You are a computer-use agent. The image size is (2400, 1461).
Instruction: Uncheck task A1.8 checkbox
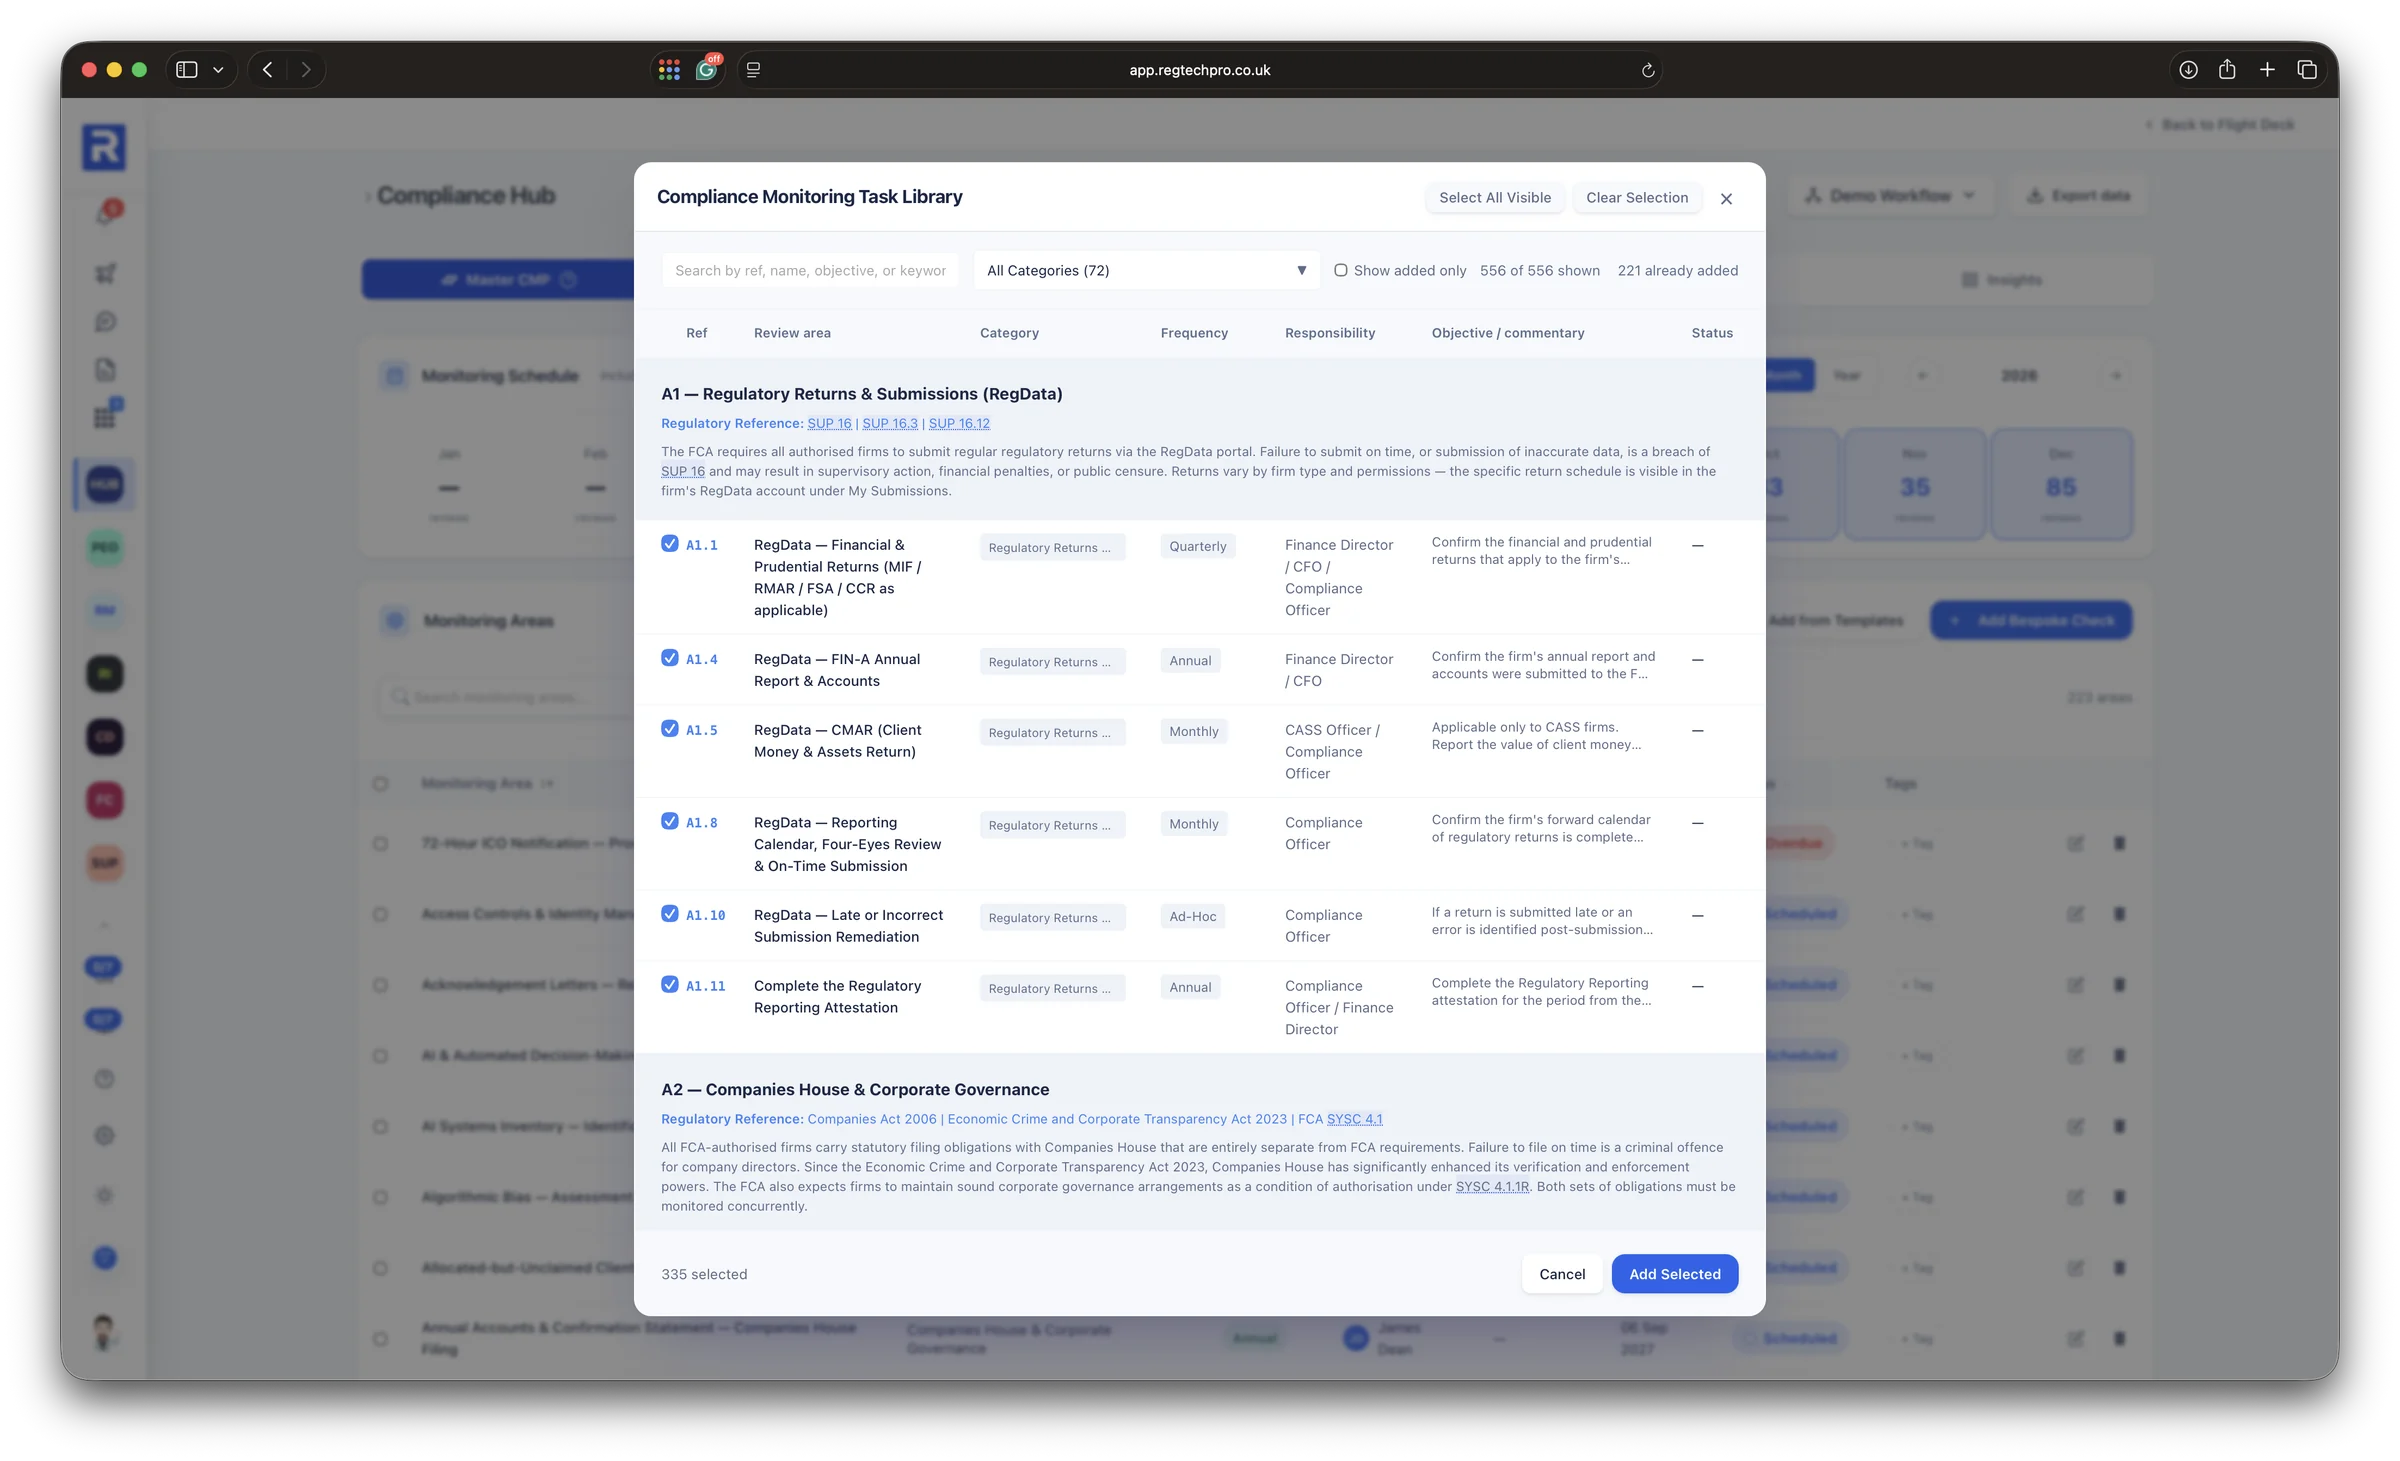pyautogui.click(x=670, y=822)
